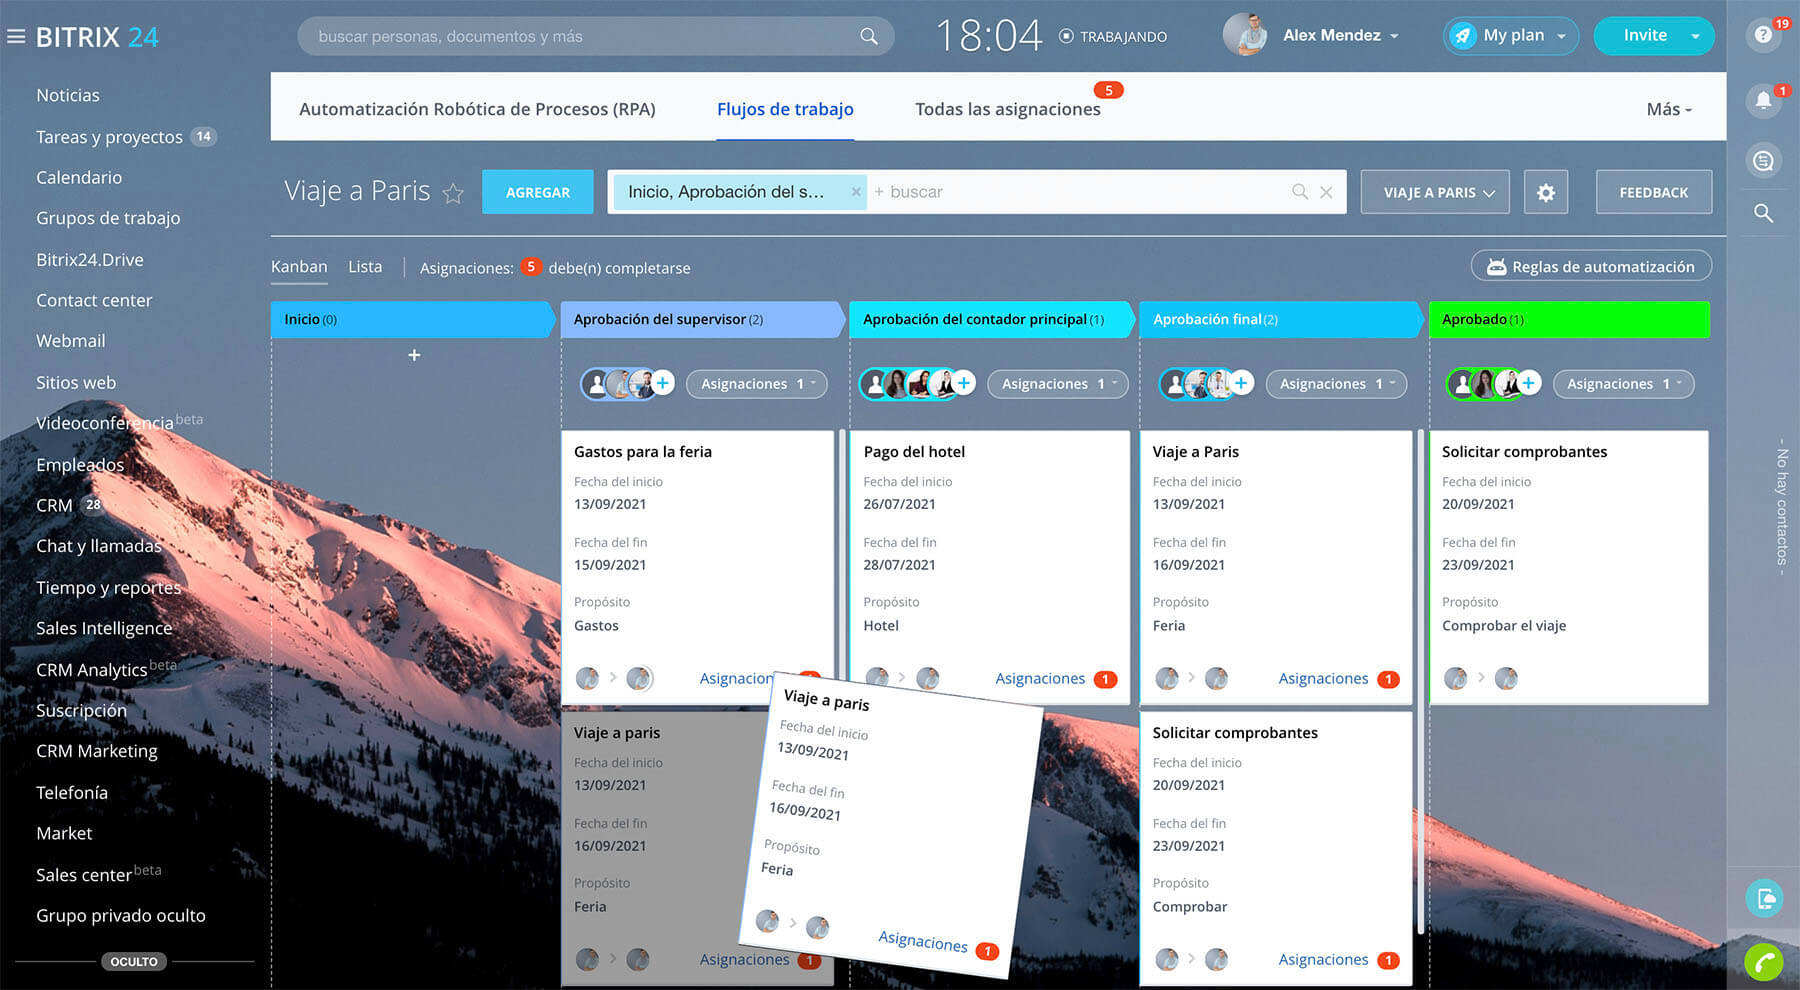Star Viaje a Paris as favorite
Viewport: 1800px width, 990px height.
[x=453, y=193]
